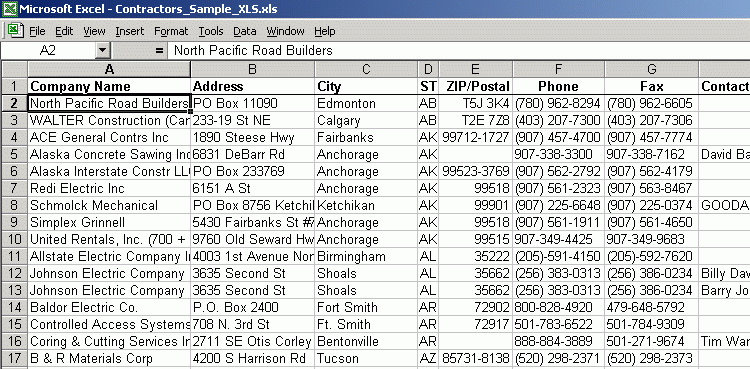Click the Bentonville city cell
The width and height of the screenshot is (750, 369).
366,341
